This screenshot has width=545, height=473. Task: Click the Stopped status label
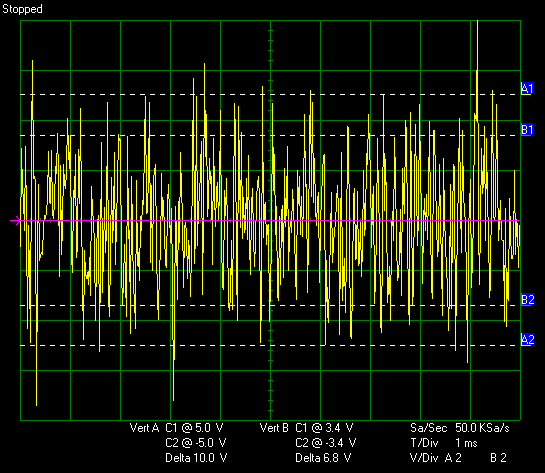22,9
